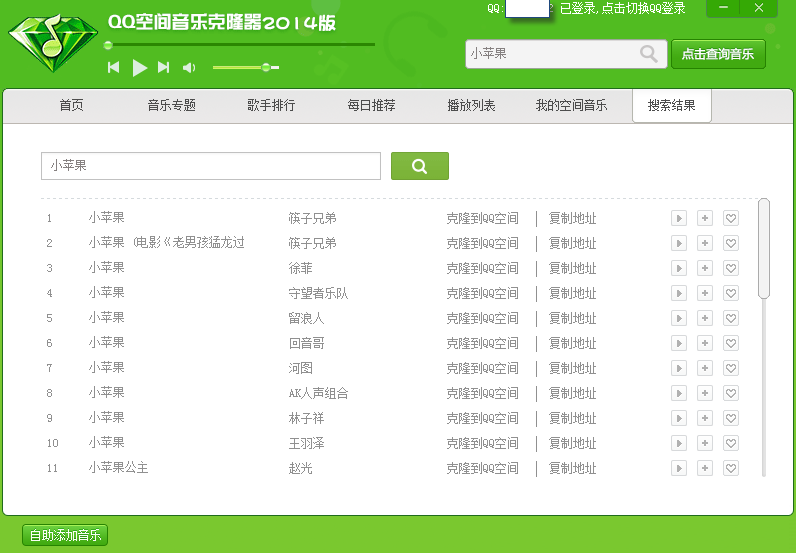
Task: Add 王羽泽's song with plus icon
Action: click(x=705, y=443)
